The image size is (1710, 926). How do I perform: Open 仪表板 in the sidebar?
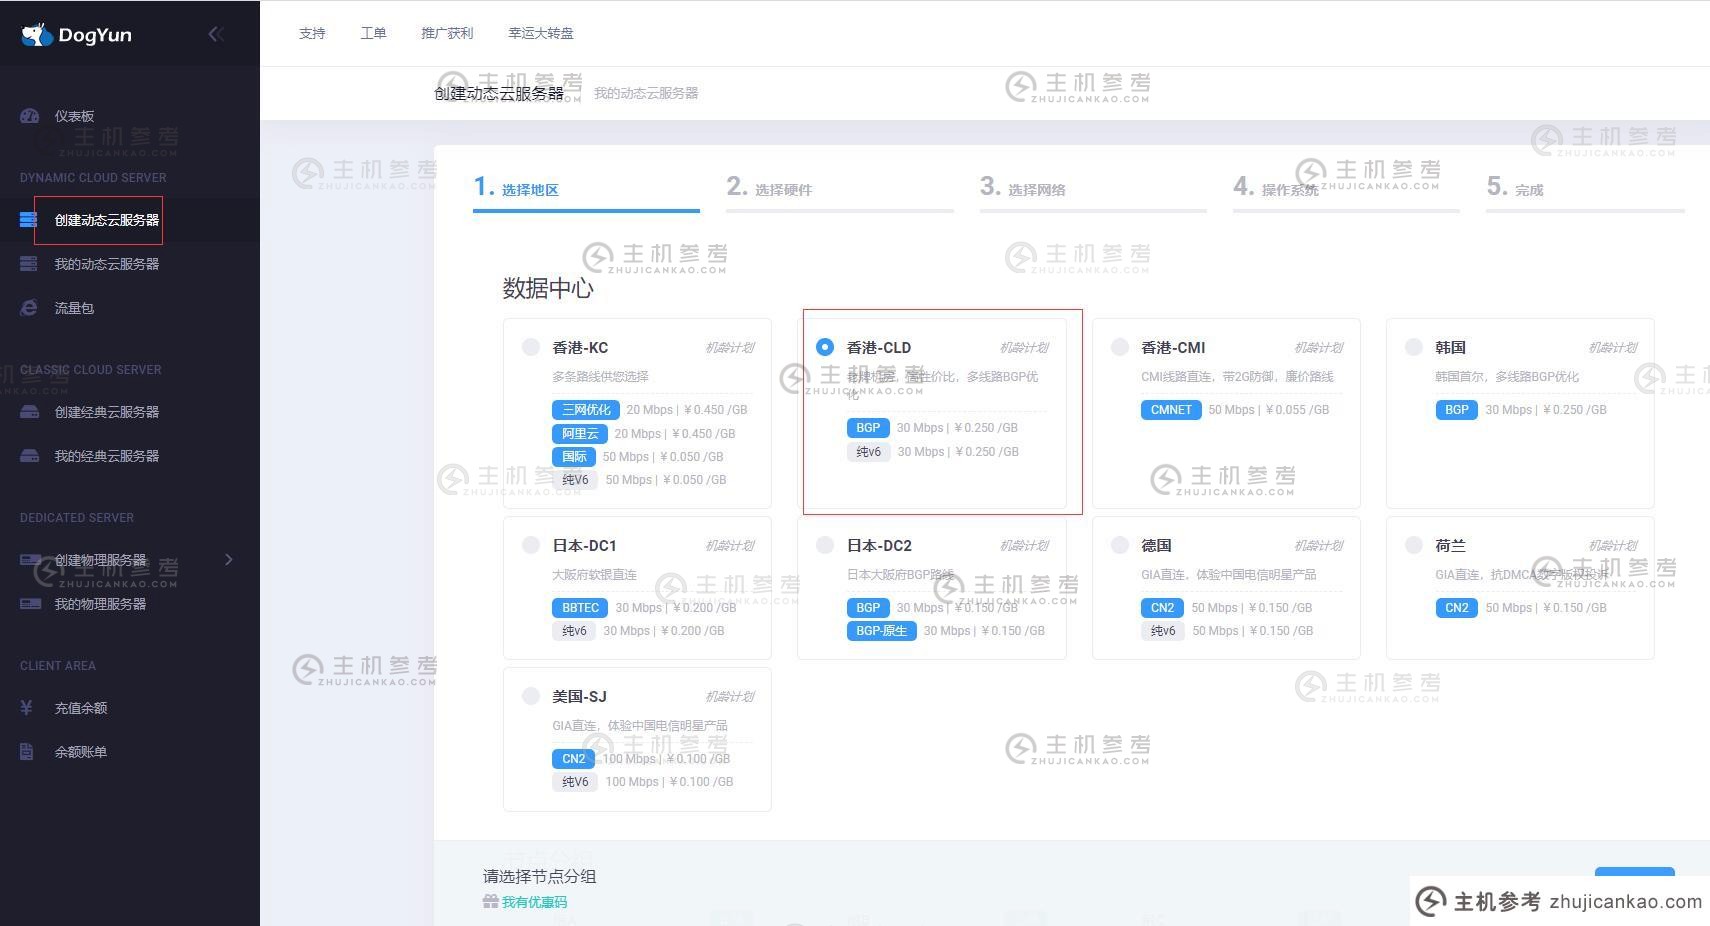coord(75,116)
